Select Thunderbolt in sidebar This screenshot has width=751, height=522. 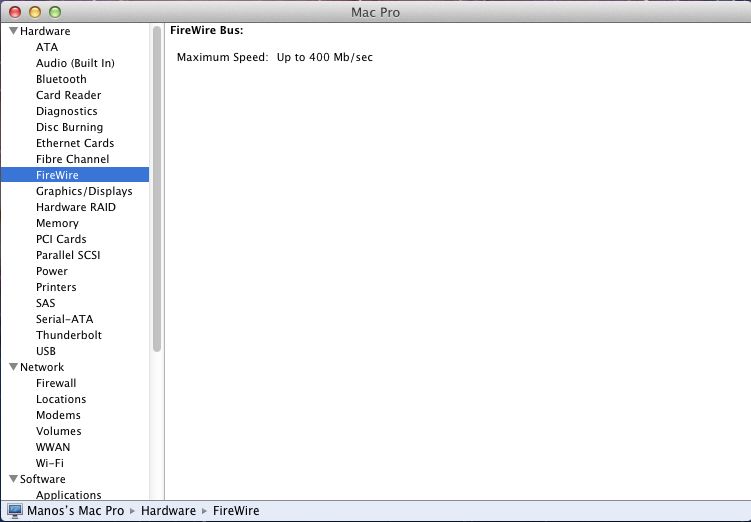[68, 335]
